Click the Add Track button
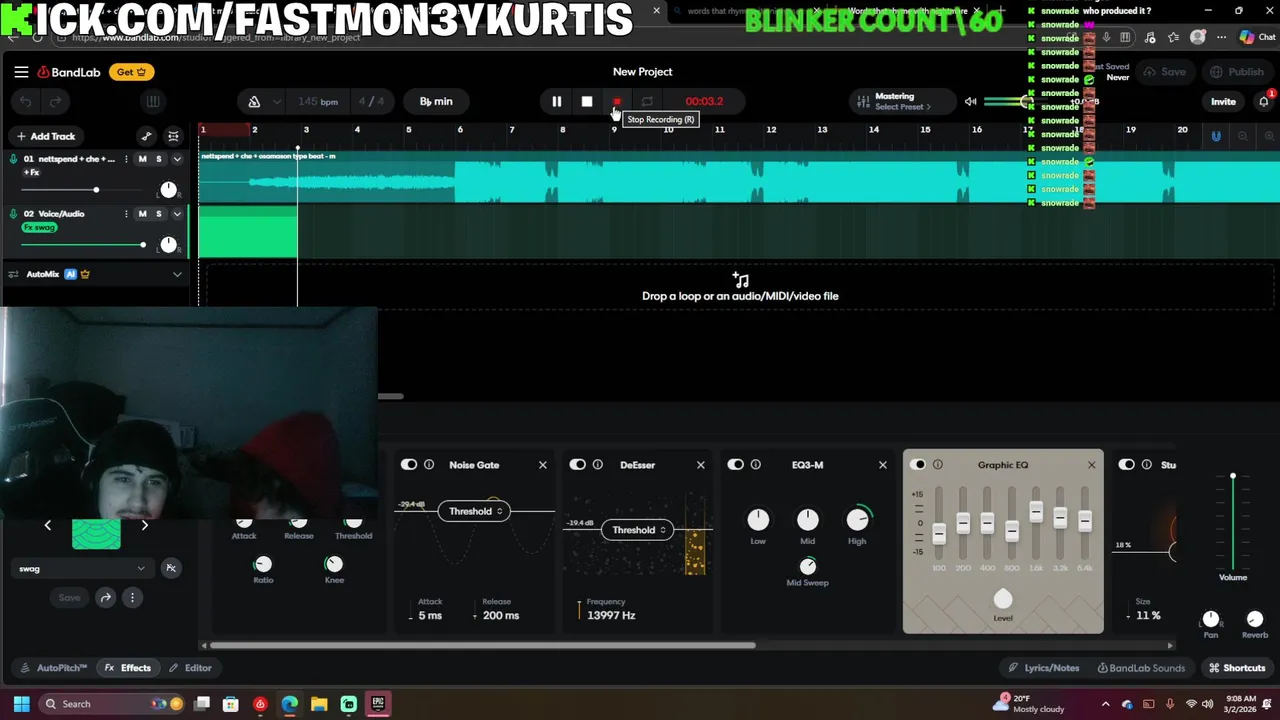Image resolution: width=1280 pixels, height=720 pixels. pyautogui.click(x=45, y=136)
